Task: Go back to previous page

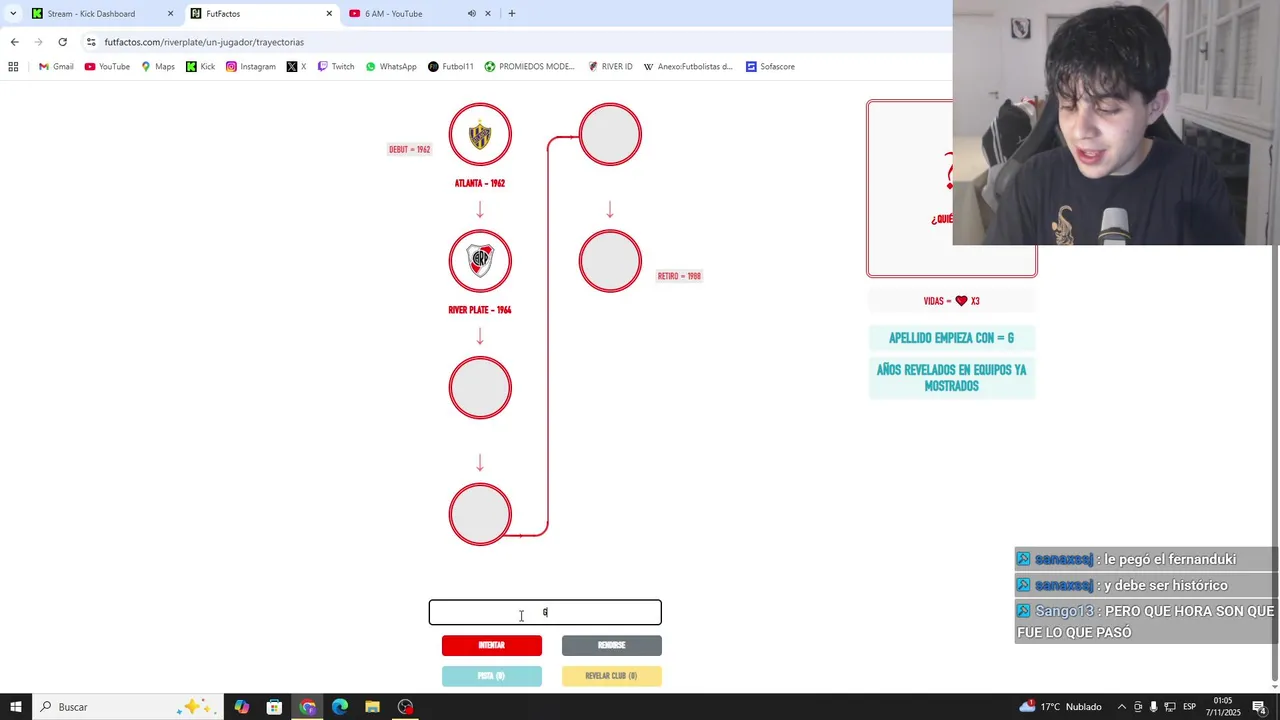Action: pyautogui.click(x=14, y=42)
